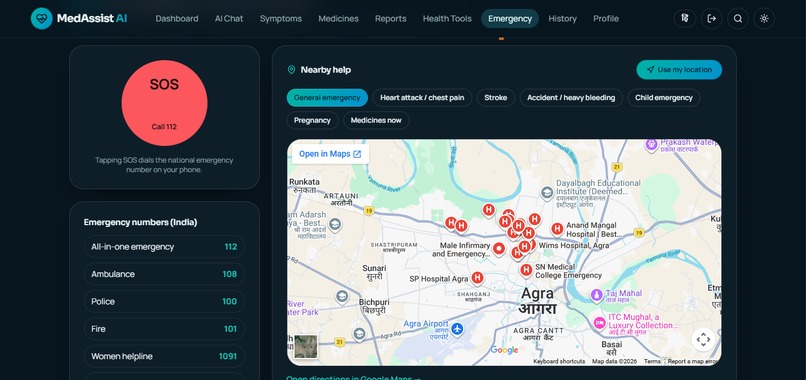Click the MedAssist AI brand name
Image resolution: width=806 pixels, height=380 pixels.
(92, 19)
